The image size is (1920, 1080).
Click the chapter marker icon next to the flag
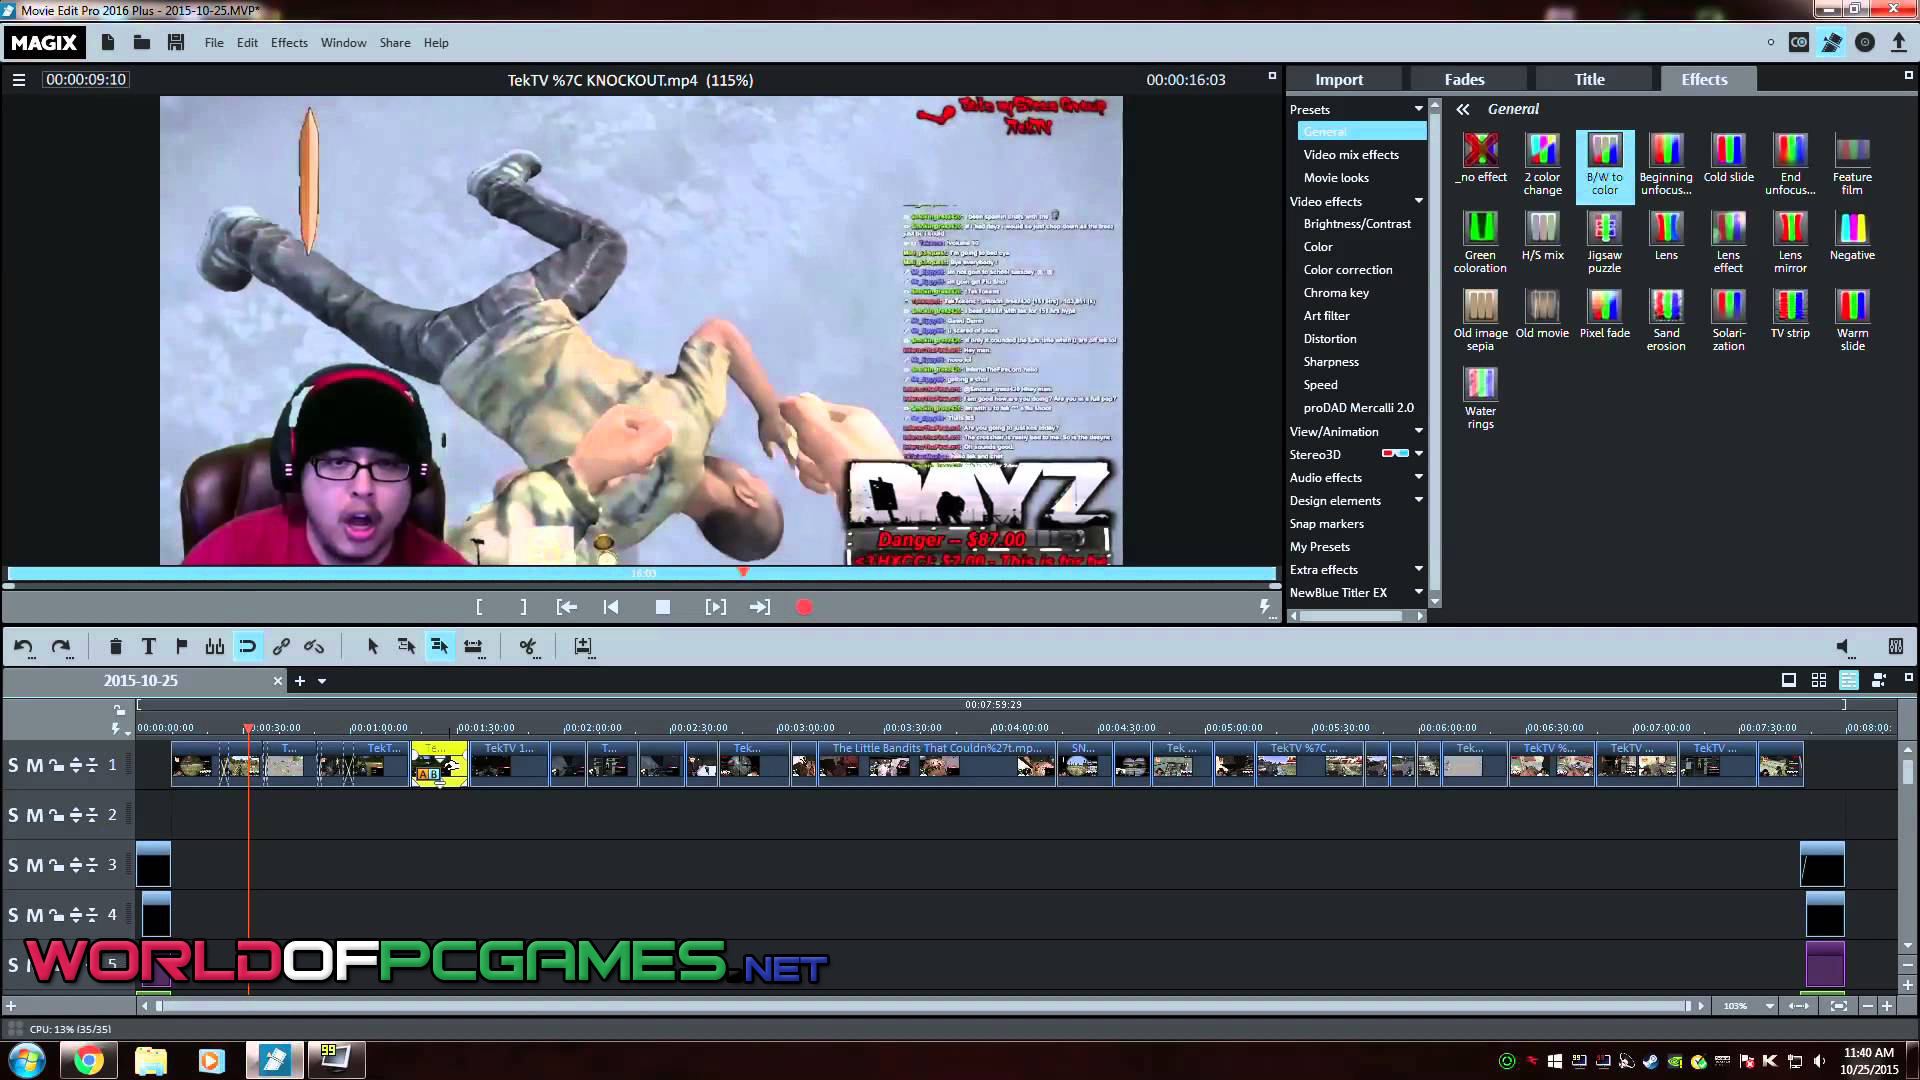[x=214, y=647]
